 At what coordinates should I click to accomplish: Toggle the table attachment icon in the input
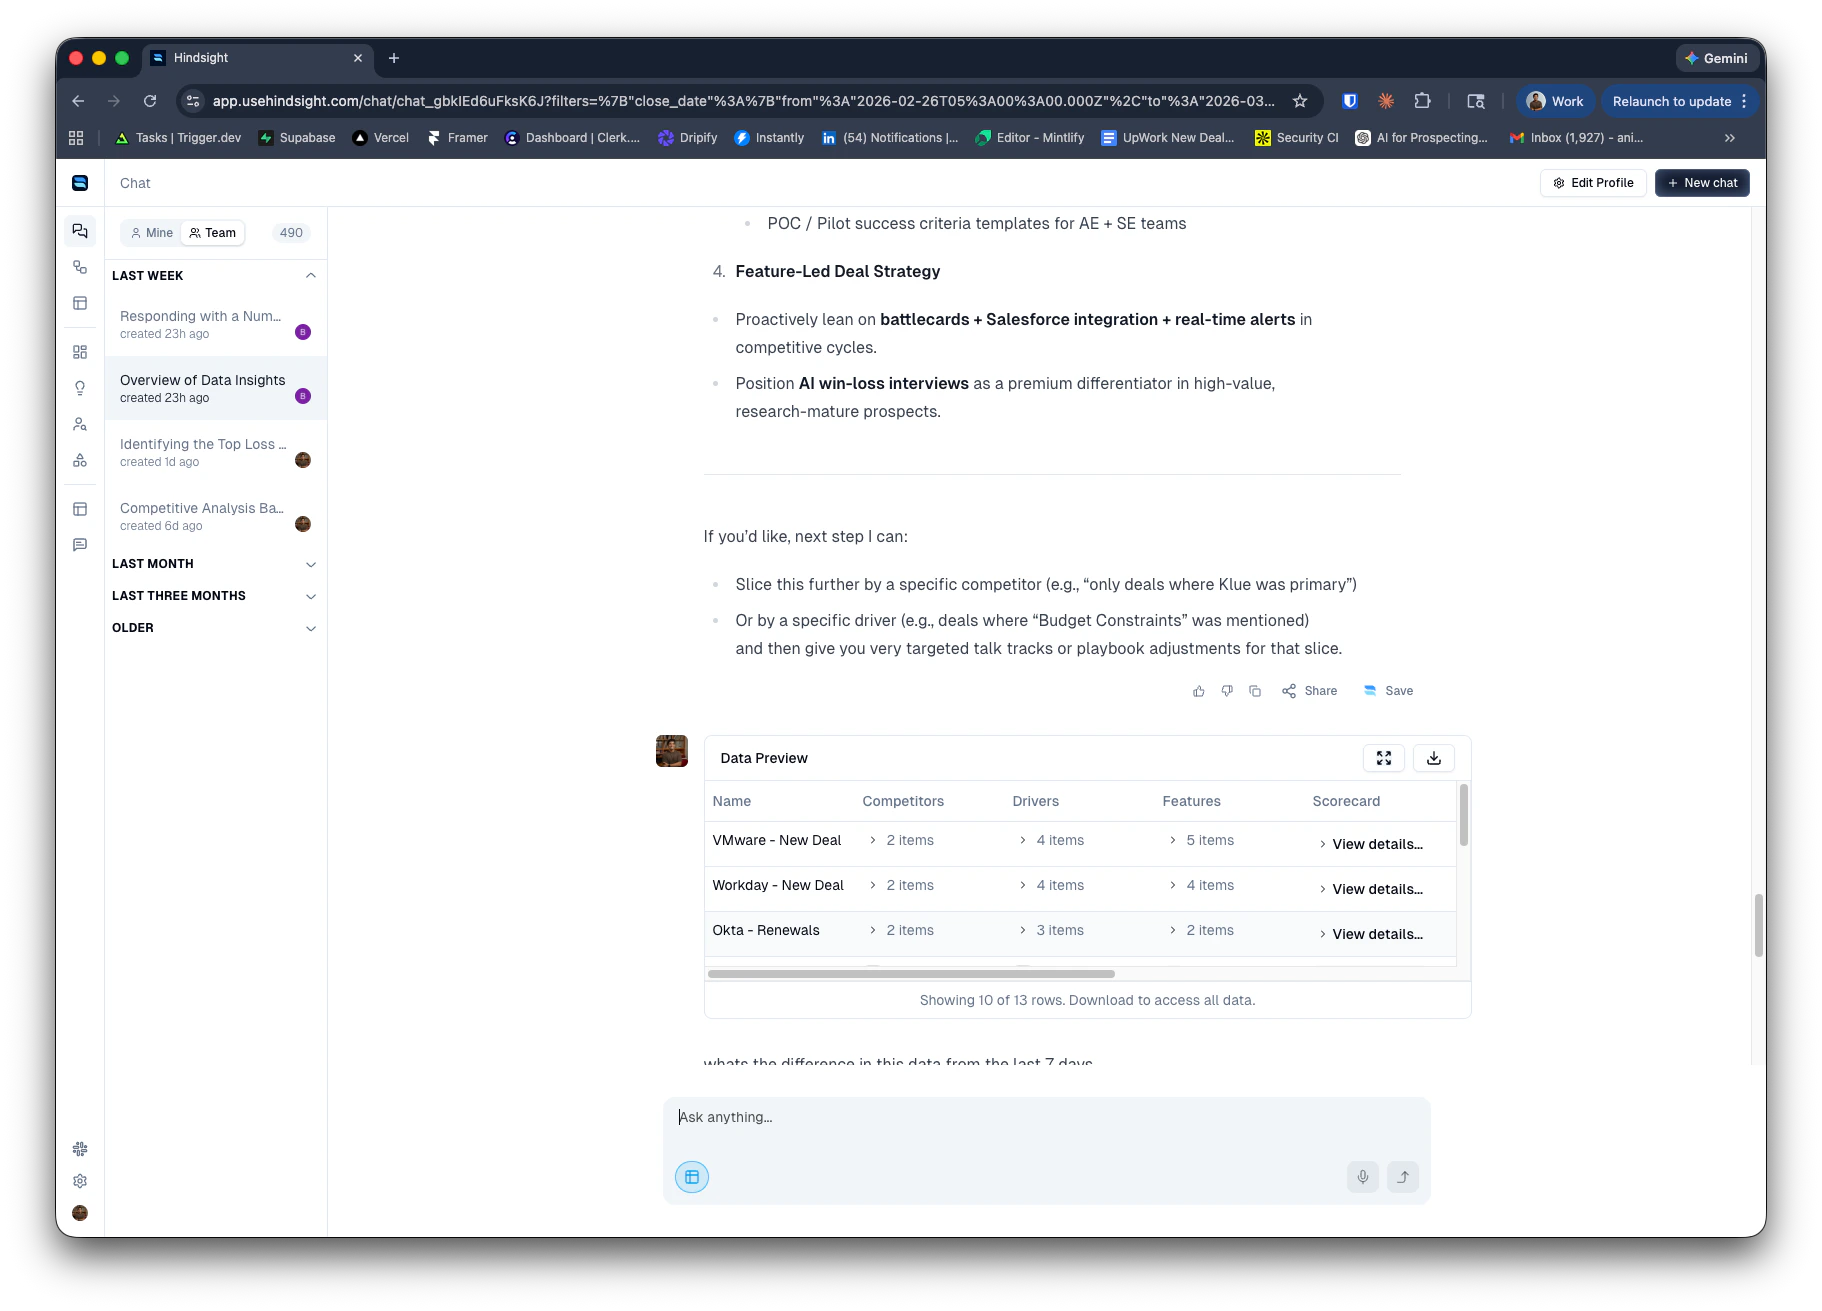pyautogui.click(x=691, y=1177)
